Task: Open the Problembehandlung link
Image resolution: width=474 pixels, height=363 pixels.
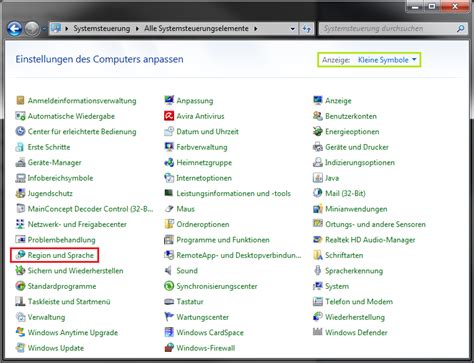Action: [61, 240]
